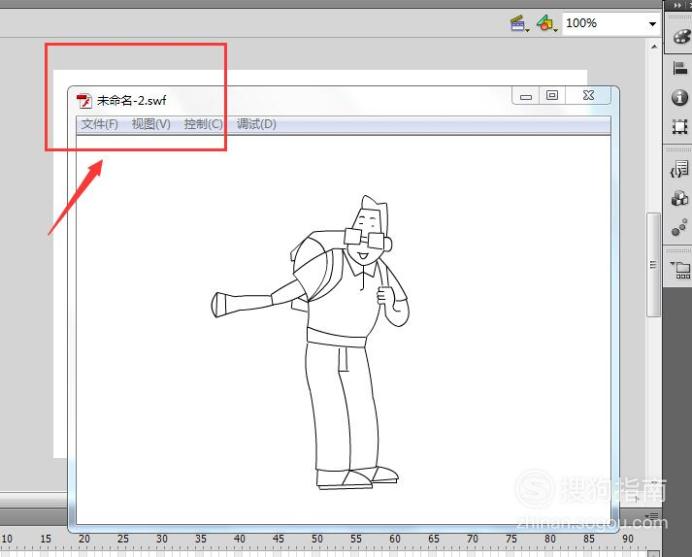This screenshot has height=557, width=692.
Task: Open the stage zoom dropdown arrow
Action: [652, 24]
